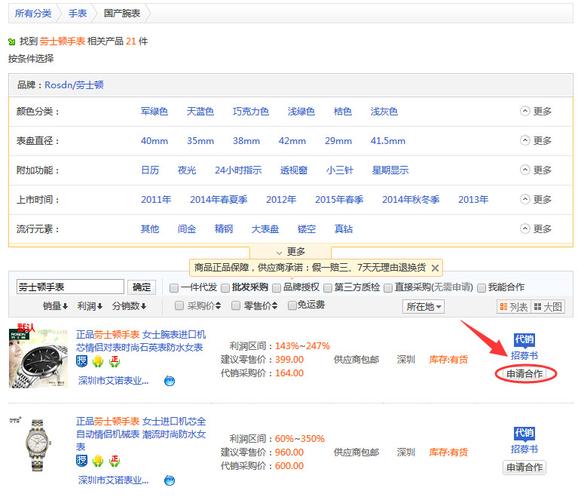Click blue chat icon beside first 深圳市艾诺表业 seller

point(170,381)
